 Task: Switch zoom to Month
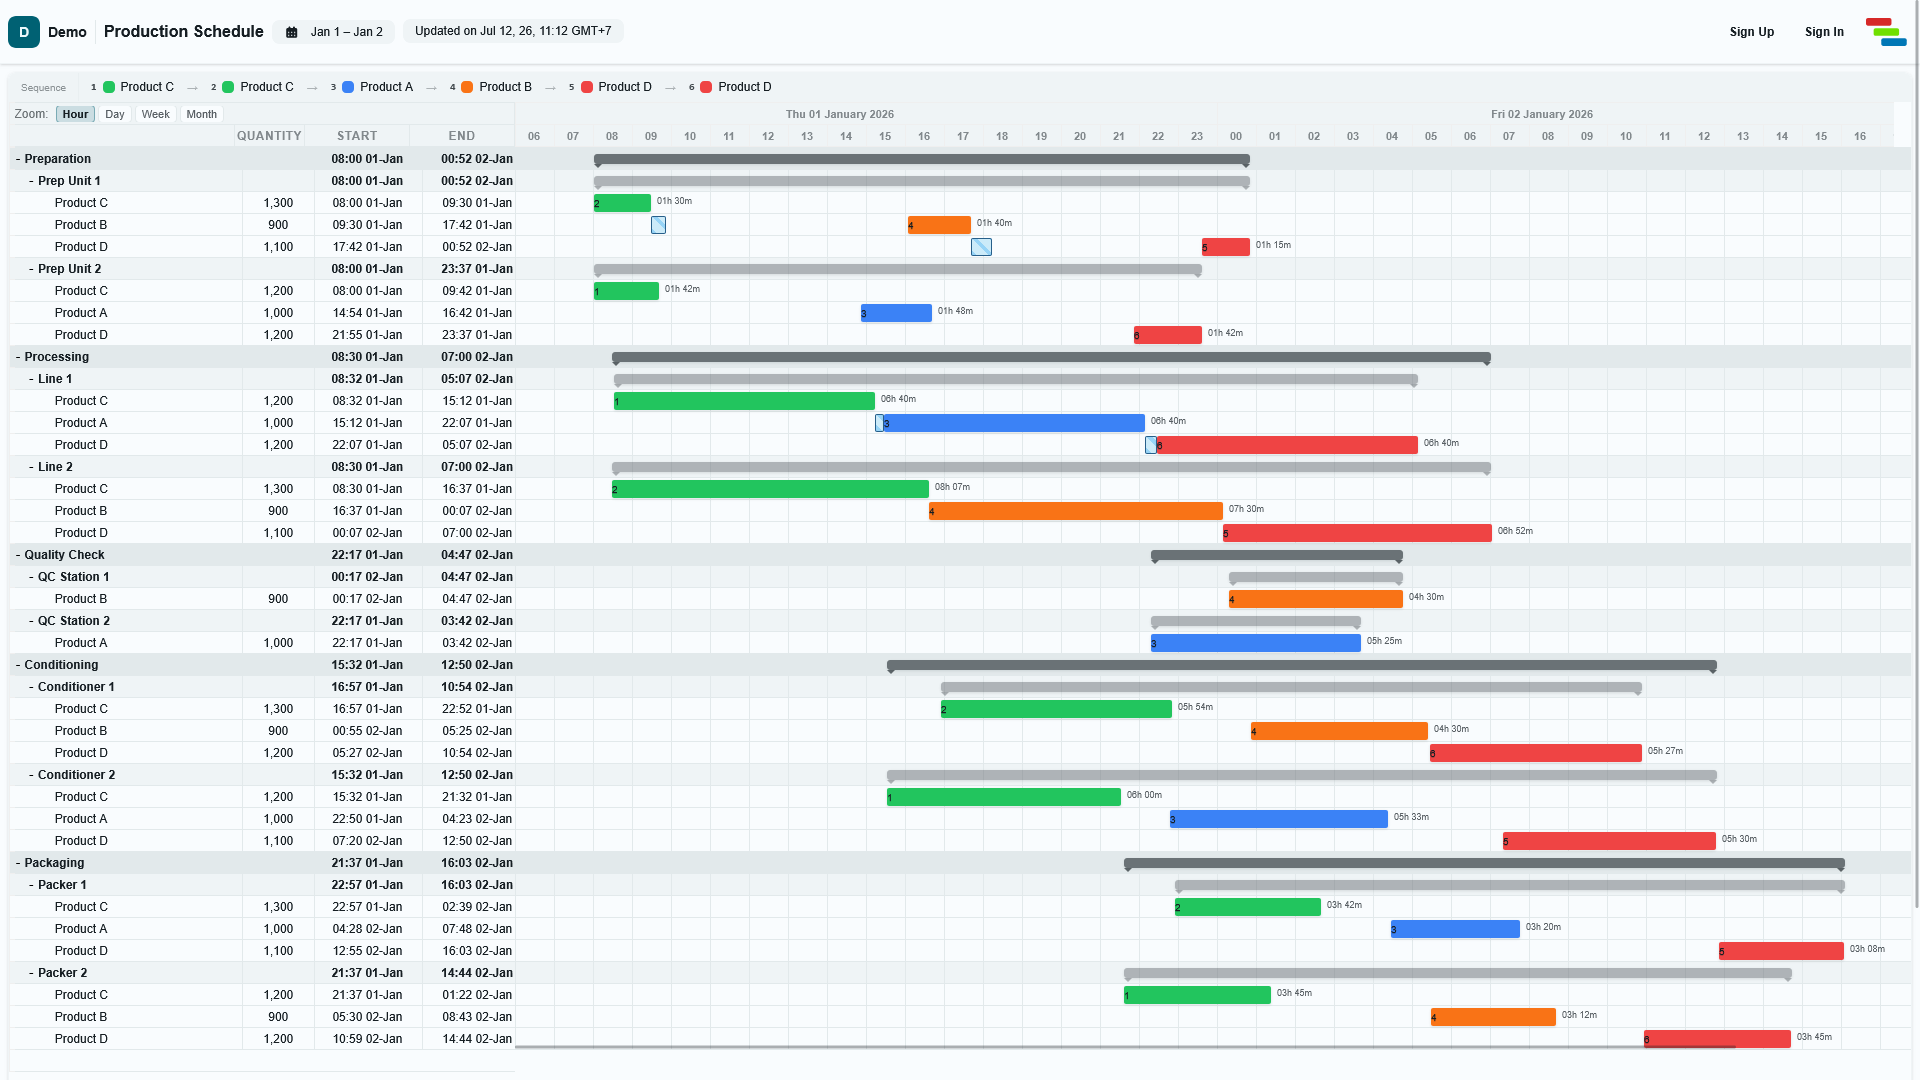201,114
